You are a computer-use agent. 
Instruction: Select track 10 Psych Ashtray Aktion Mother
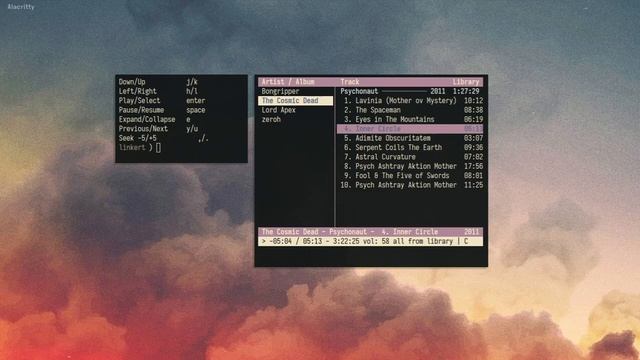[410, 185]
